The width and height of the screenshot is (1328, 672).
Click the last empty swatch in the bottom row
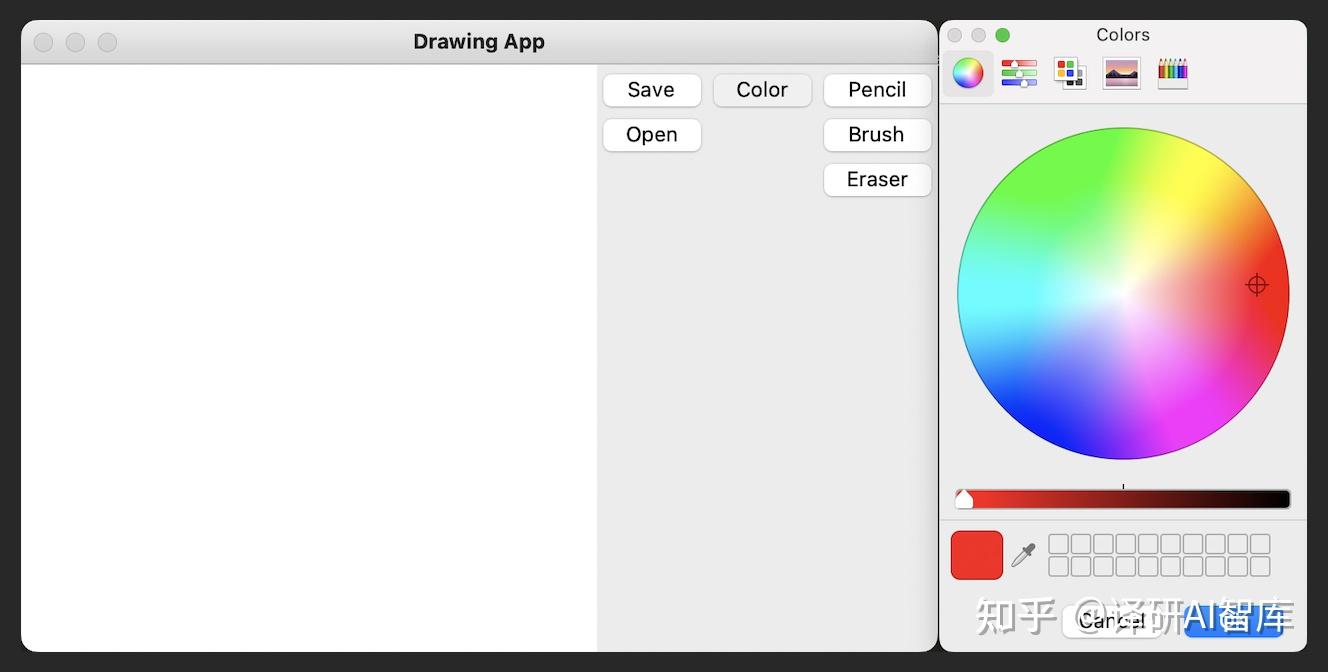click(1260, 567)
